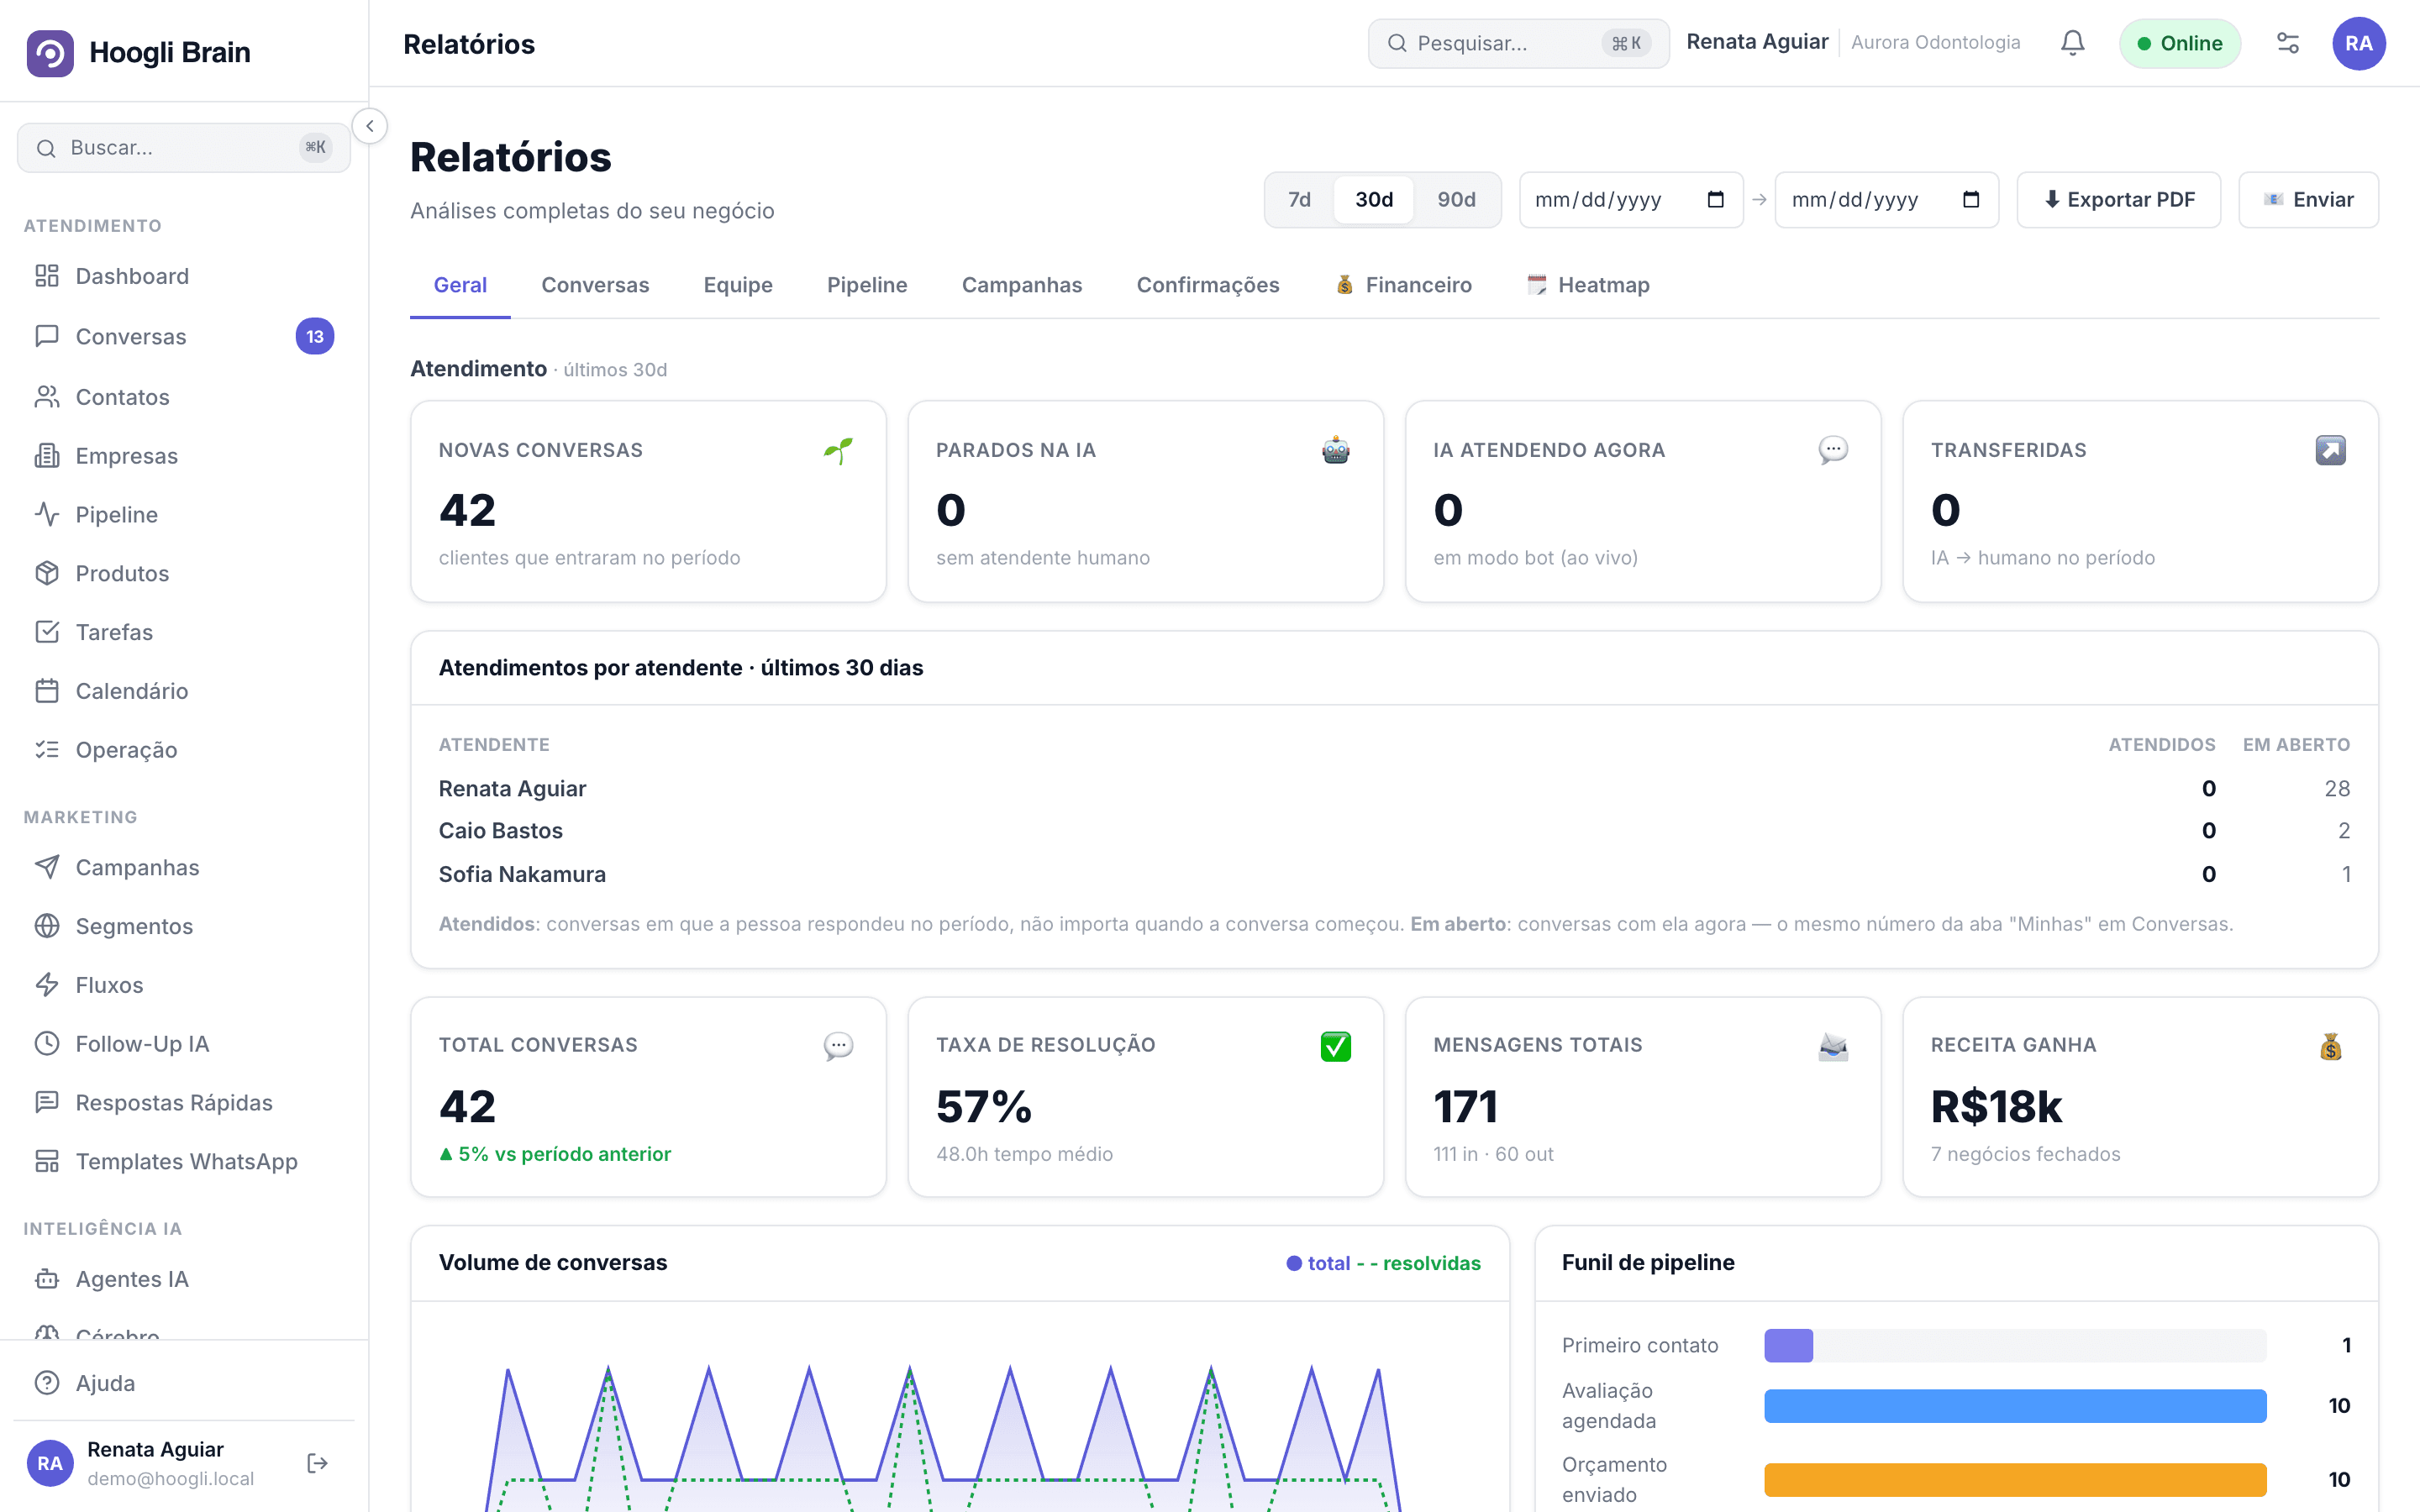The width and height of the screenshot is (2420, 1512).
Task: Collapse the sidebar with the chevron button
Action: (x=370, y=126)
